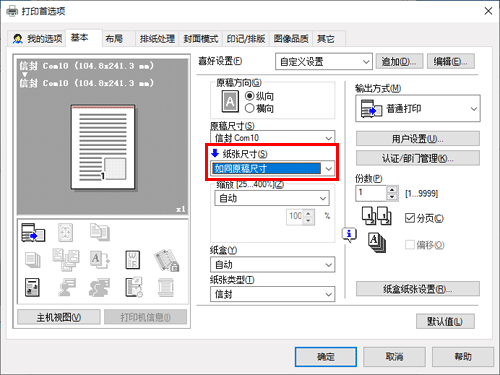Screen dimensions: 500x375
Task: Switch to 封面模式 tab
Action: pyautogui.click(x=201, y=39)
